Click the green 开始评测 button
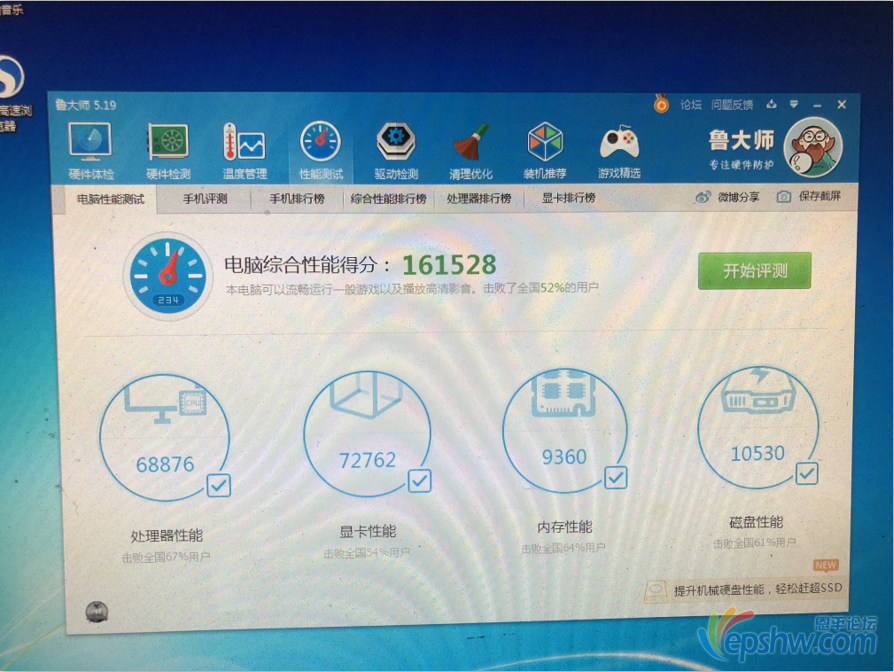The width and height of the screenshot is (894, 672). [x=754, y=271]
